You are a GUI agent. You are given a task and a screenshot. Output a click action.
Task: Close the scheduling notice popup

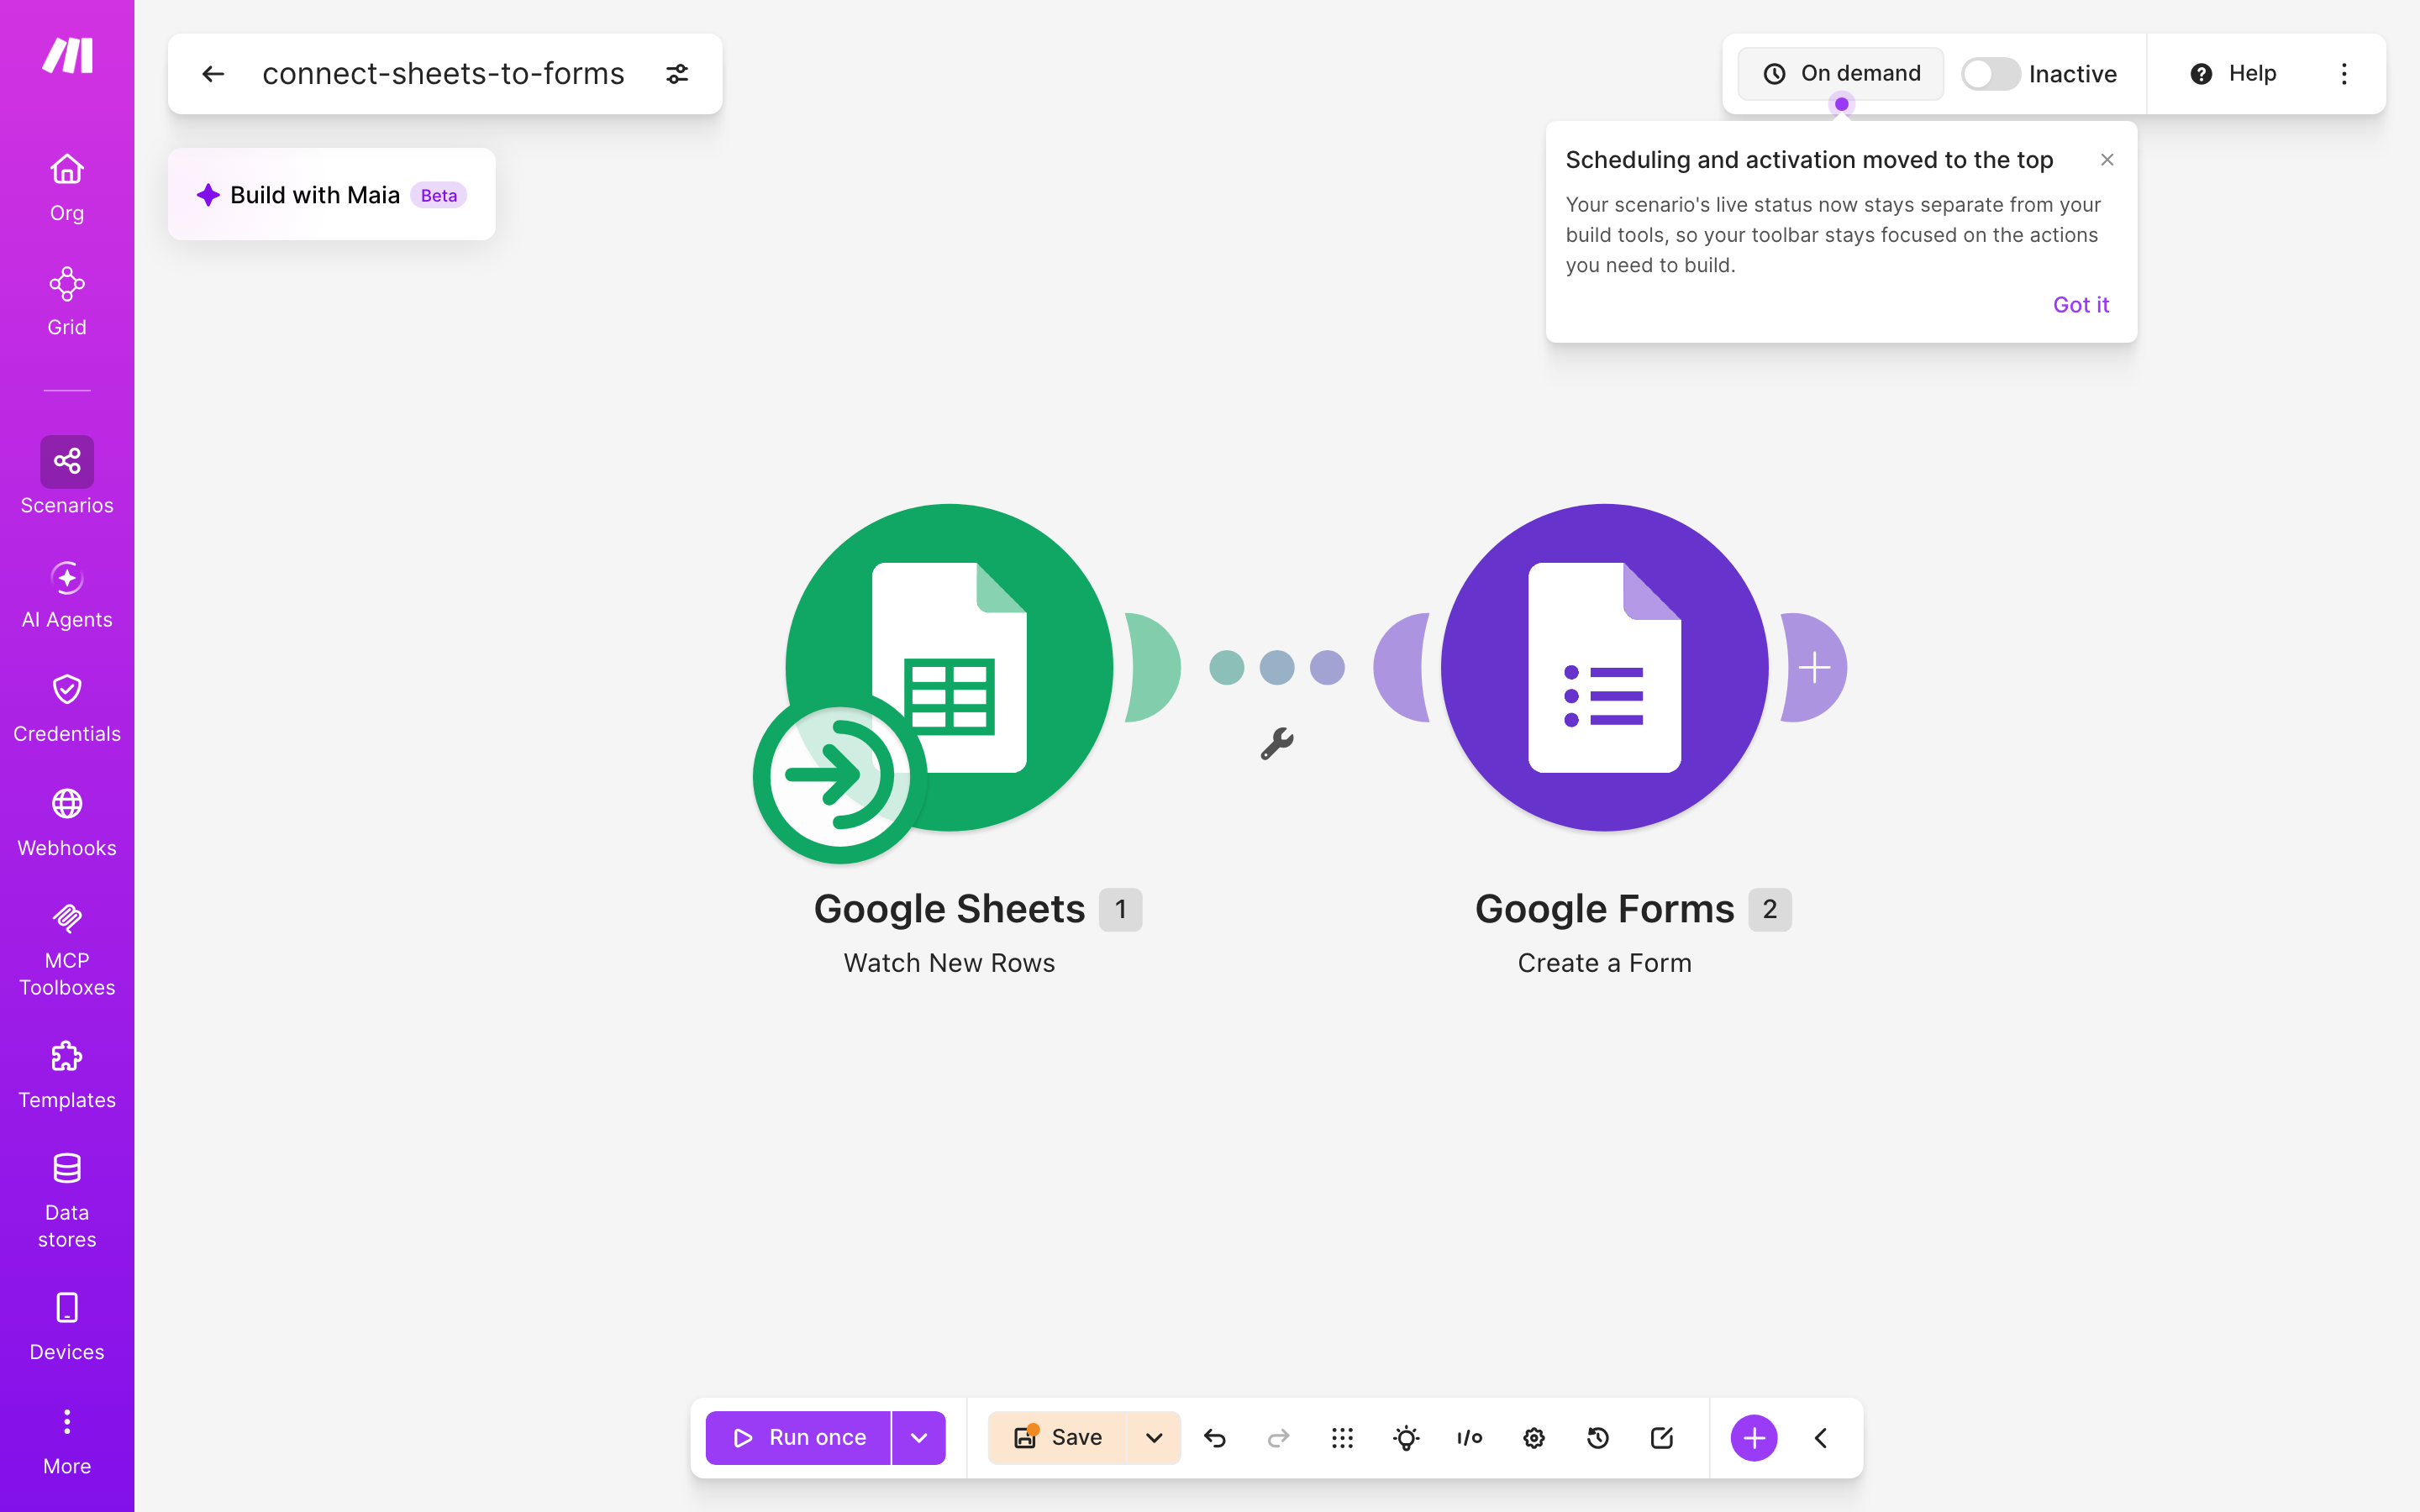click(2107, 160)
